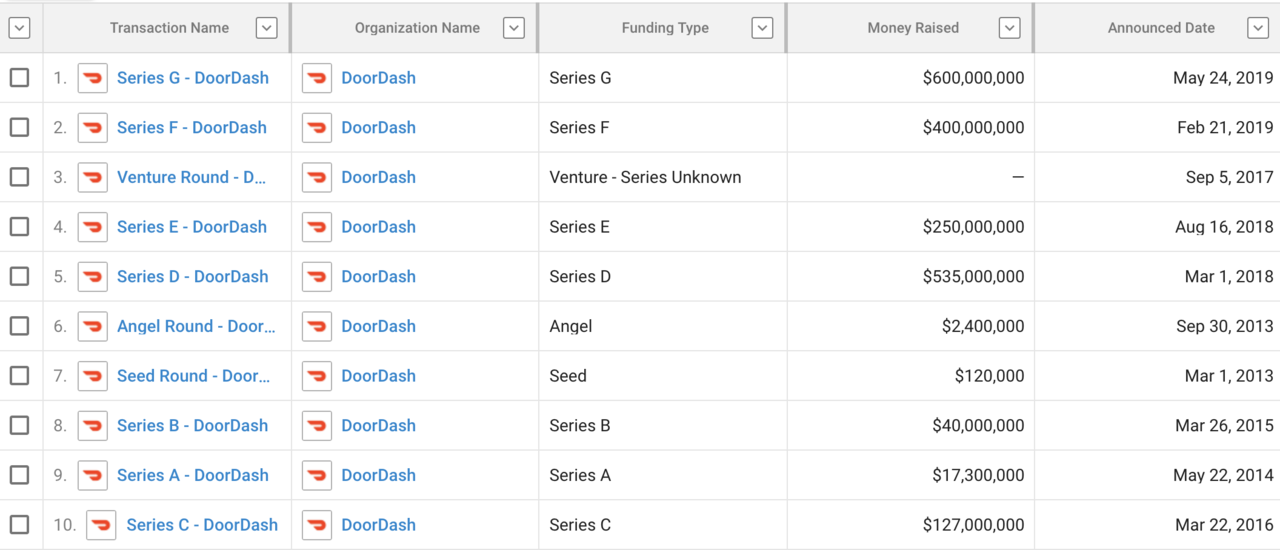
Task: Click DoorDash logo icon beside Series G transaction
Action: click(93, 78)
